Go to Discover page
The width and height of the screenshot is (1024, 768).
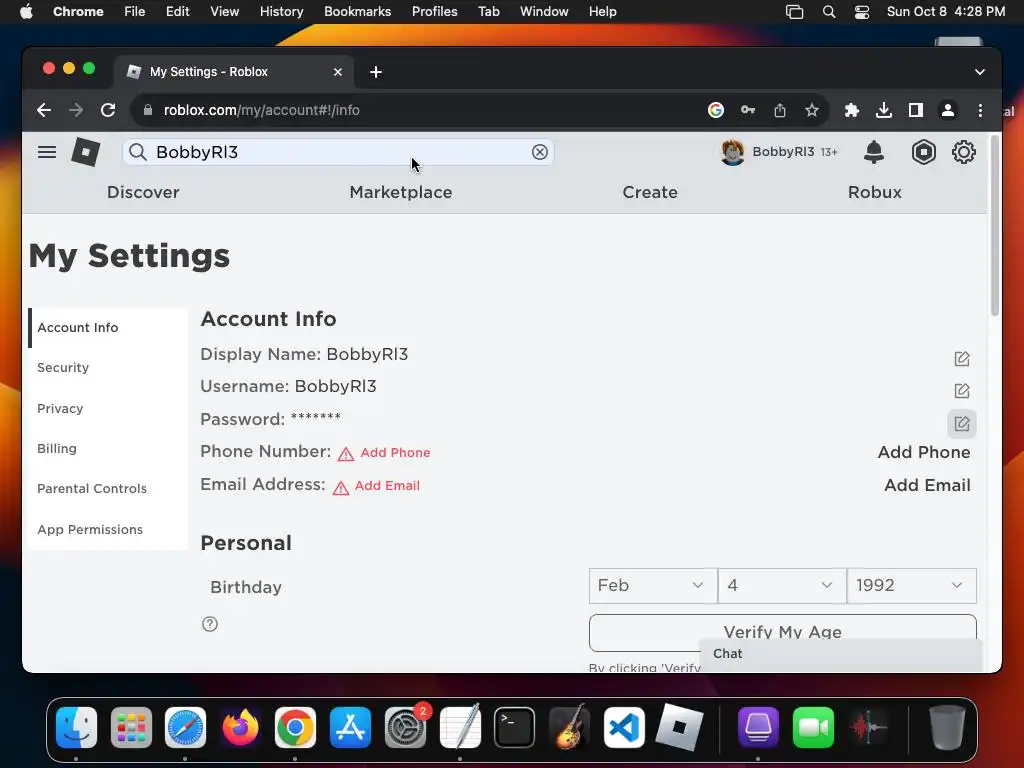click(x=143, y=193)
